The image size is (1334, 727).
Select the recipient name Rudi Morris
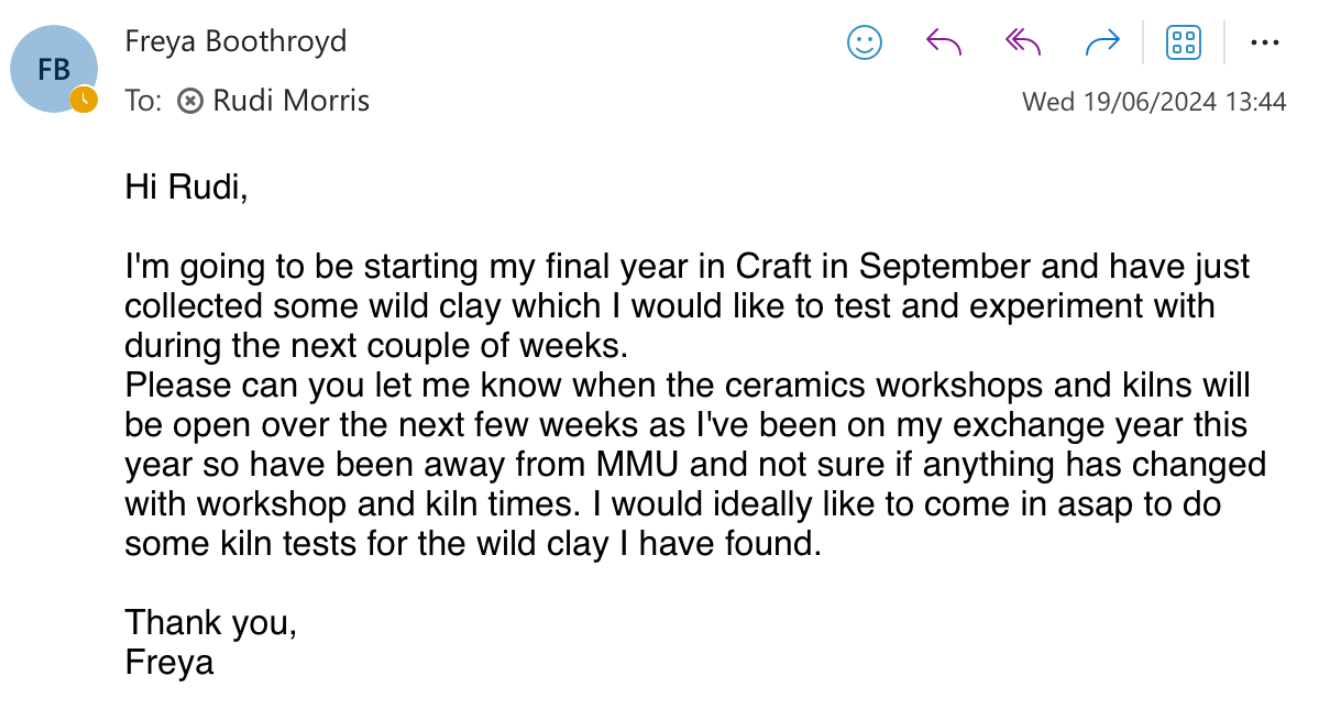pyautogui.click(x=291, y=100)
